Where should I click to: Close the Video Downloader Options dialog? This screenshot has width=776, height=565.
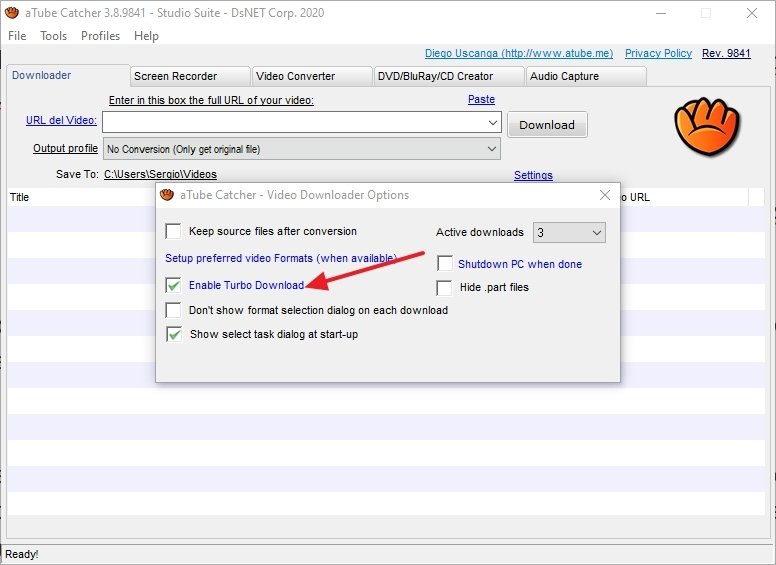pos(605,195)
